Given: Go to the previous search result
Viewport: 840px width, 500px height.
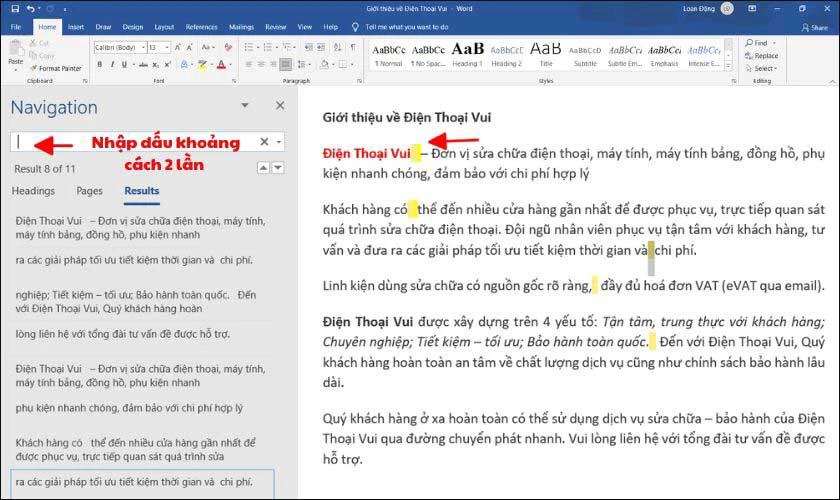Looking at the screenshot, I should pos(263,168).
